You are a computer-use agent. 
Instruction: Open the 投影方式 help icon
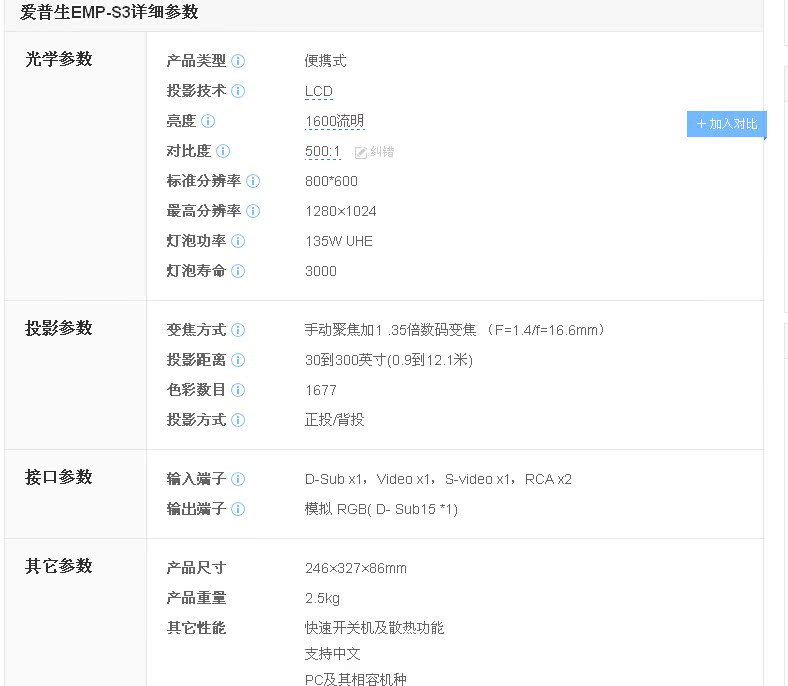238,420
